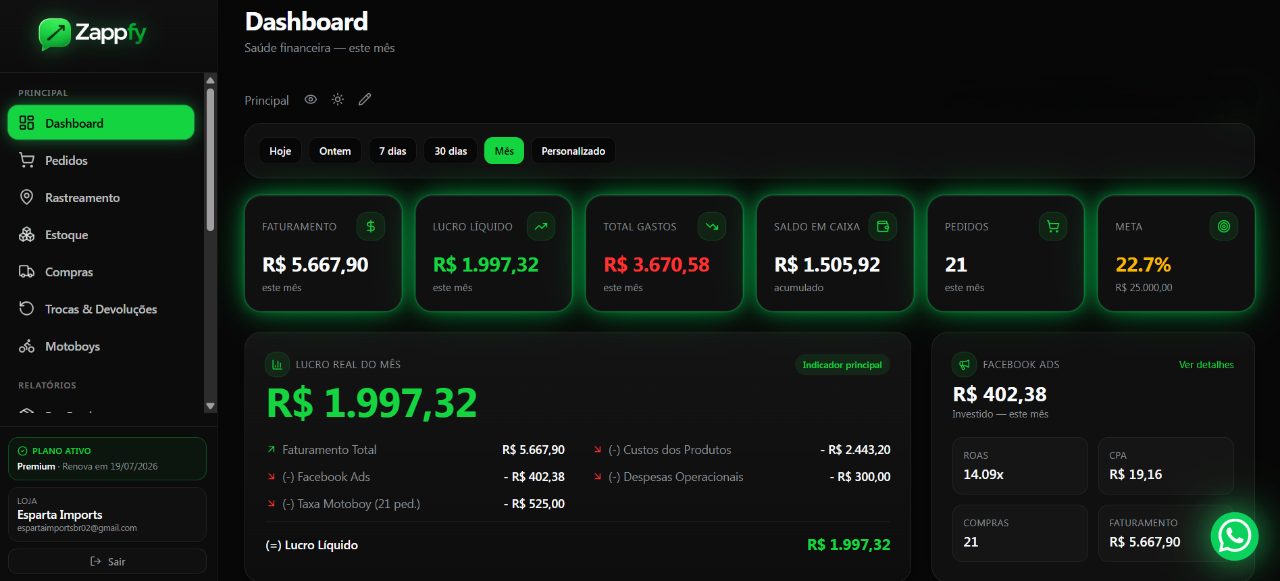This screenshot has width=1280, height=581.
Task: Click the bar chart icon by Lucro Real
Action: 277,365
